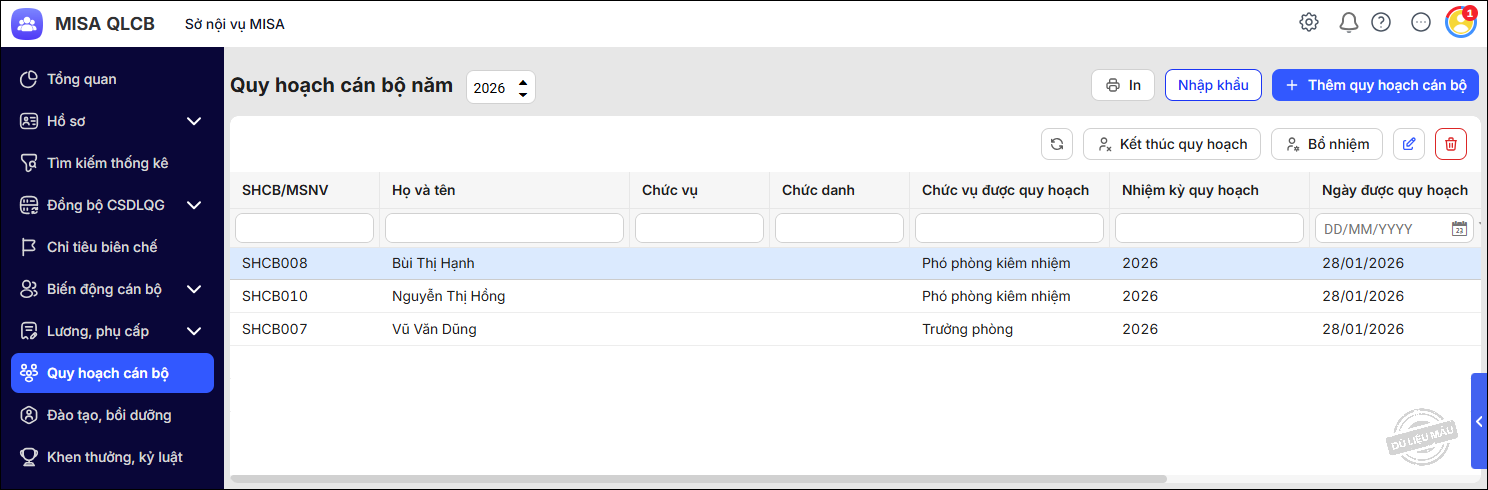
Task: Open the chat more-options bubble icon
Action: coord(1421,22)
